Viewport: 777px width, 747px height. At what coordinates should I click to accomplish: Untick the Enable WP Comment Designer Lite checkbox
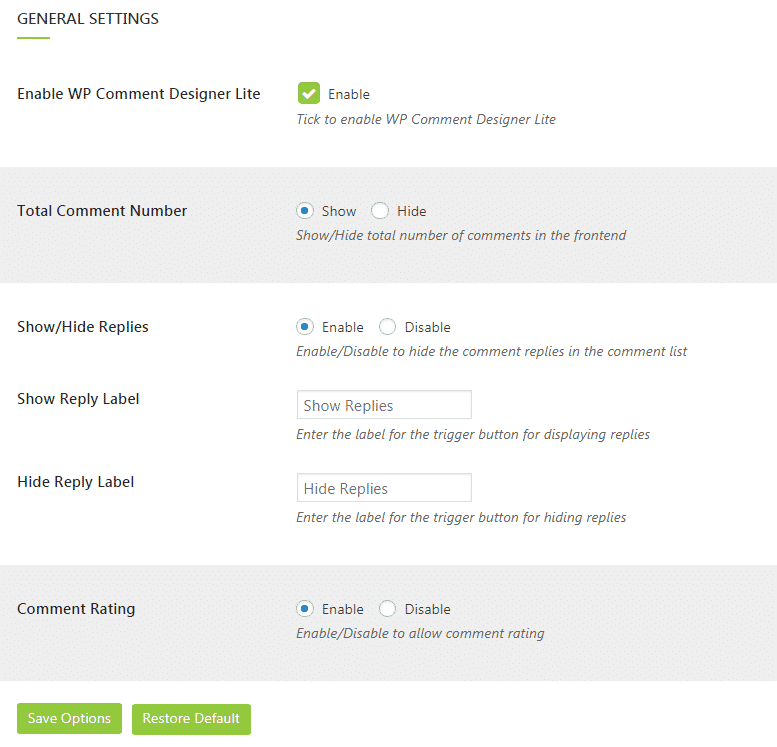click(x=309, y=93)
